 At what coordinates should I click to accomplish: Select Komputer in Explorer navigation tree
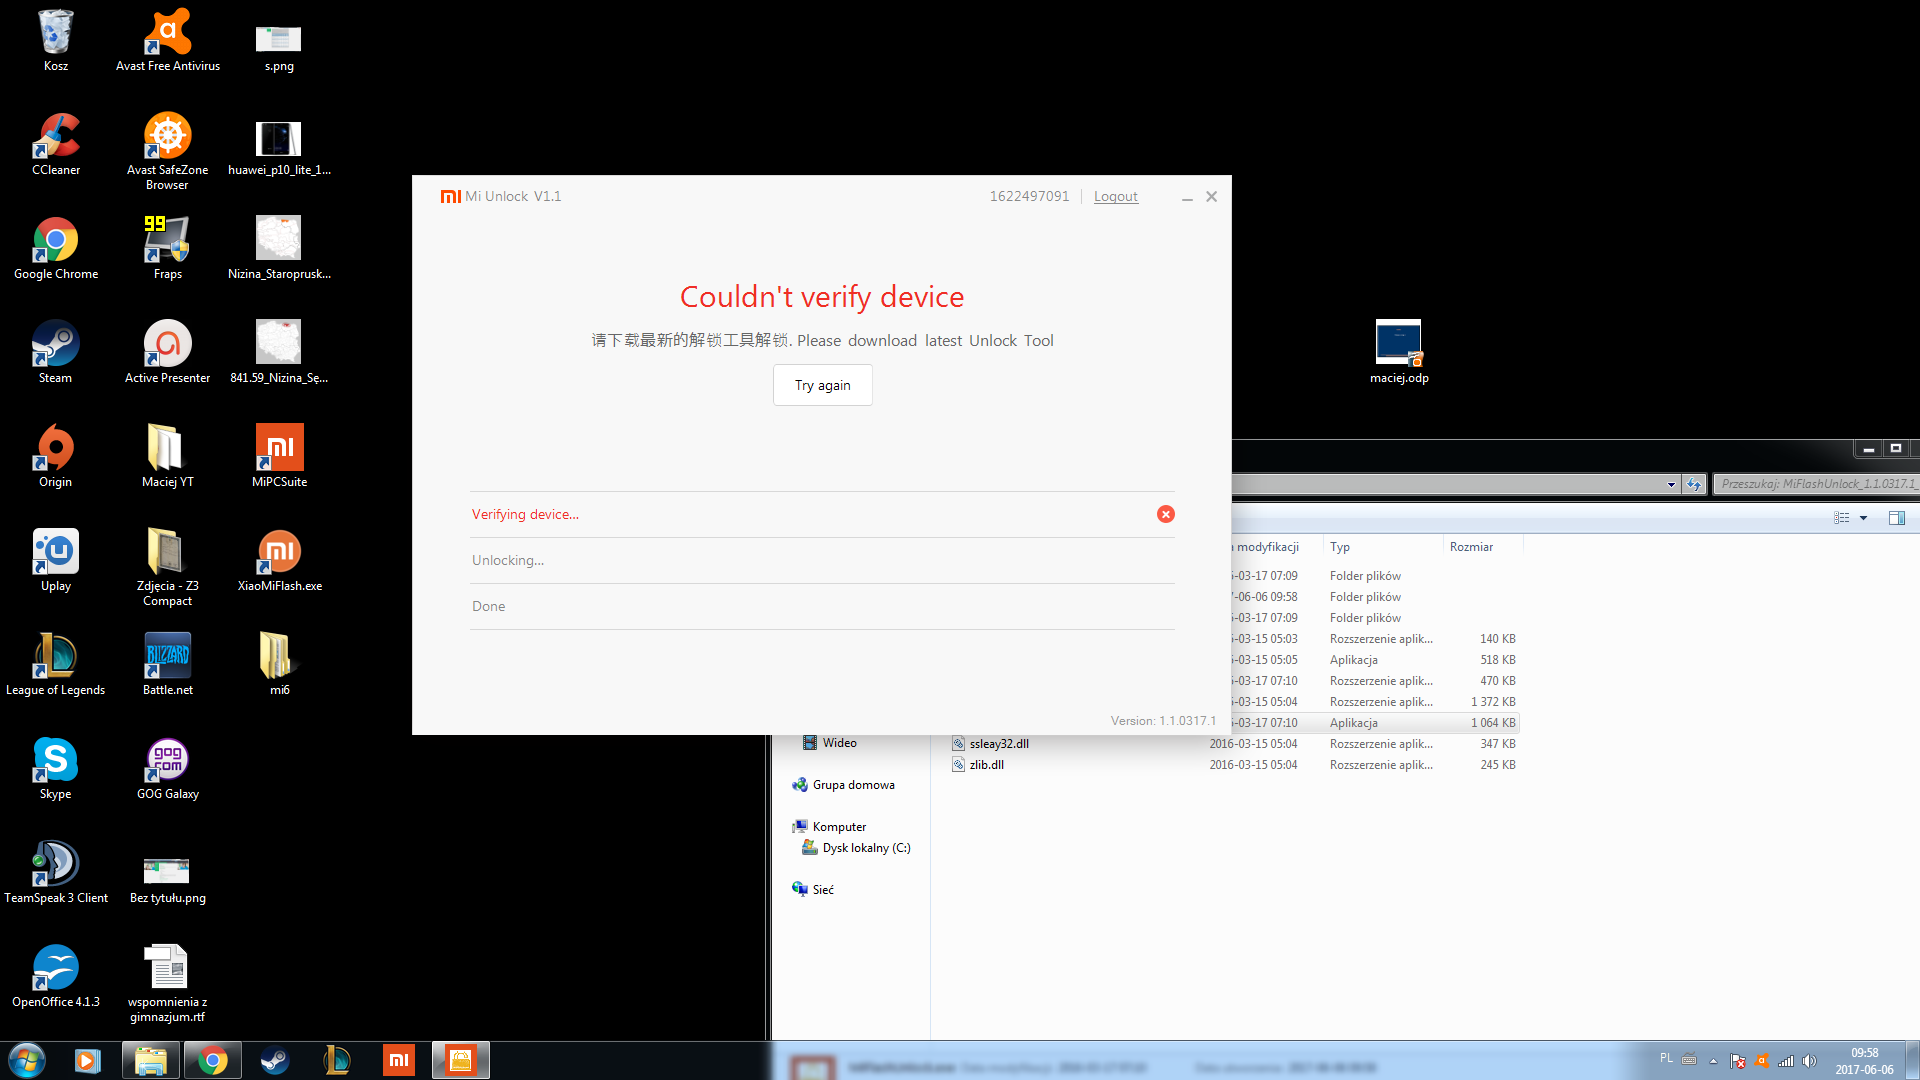click(829, 827)
